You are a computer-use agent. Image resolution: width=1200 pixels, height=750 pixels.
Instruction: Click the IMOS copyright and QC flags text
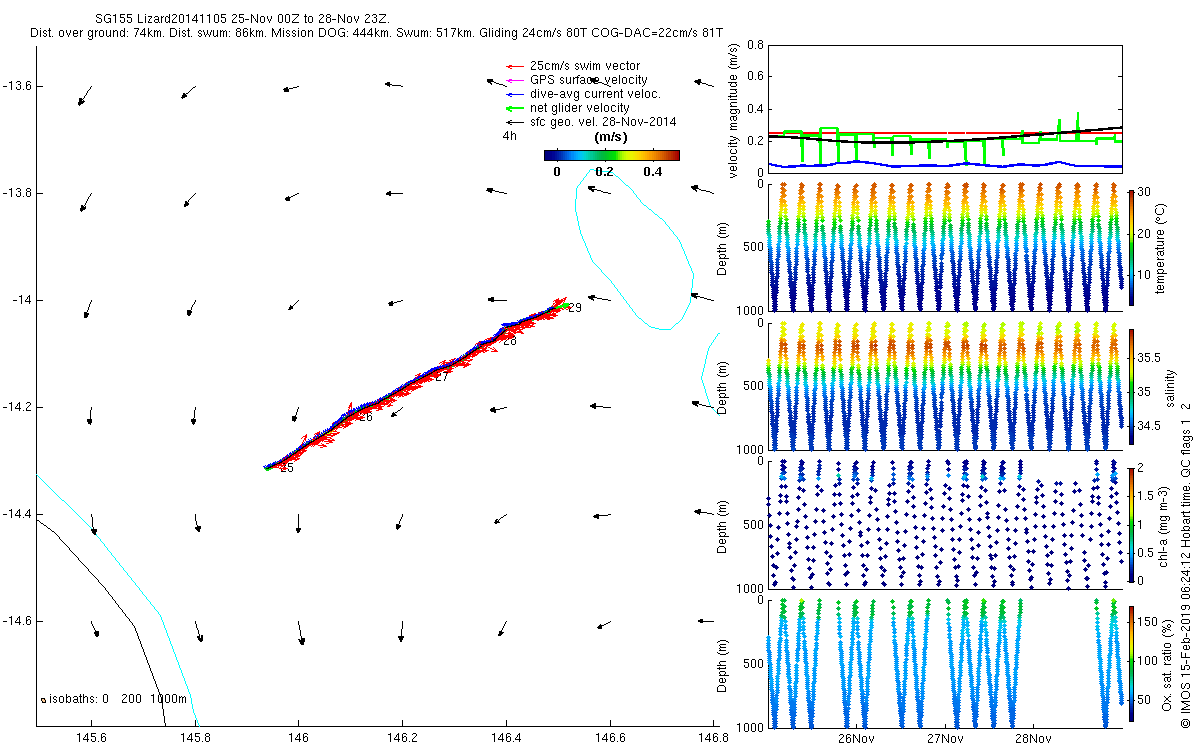click(x=1186, y=564)
